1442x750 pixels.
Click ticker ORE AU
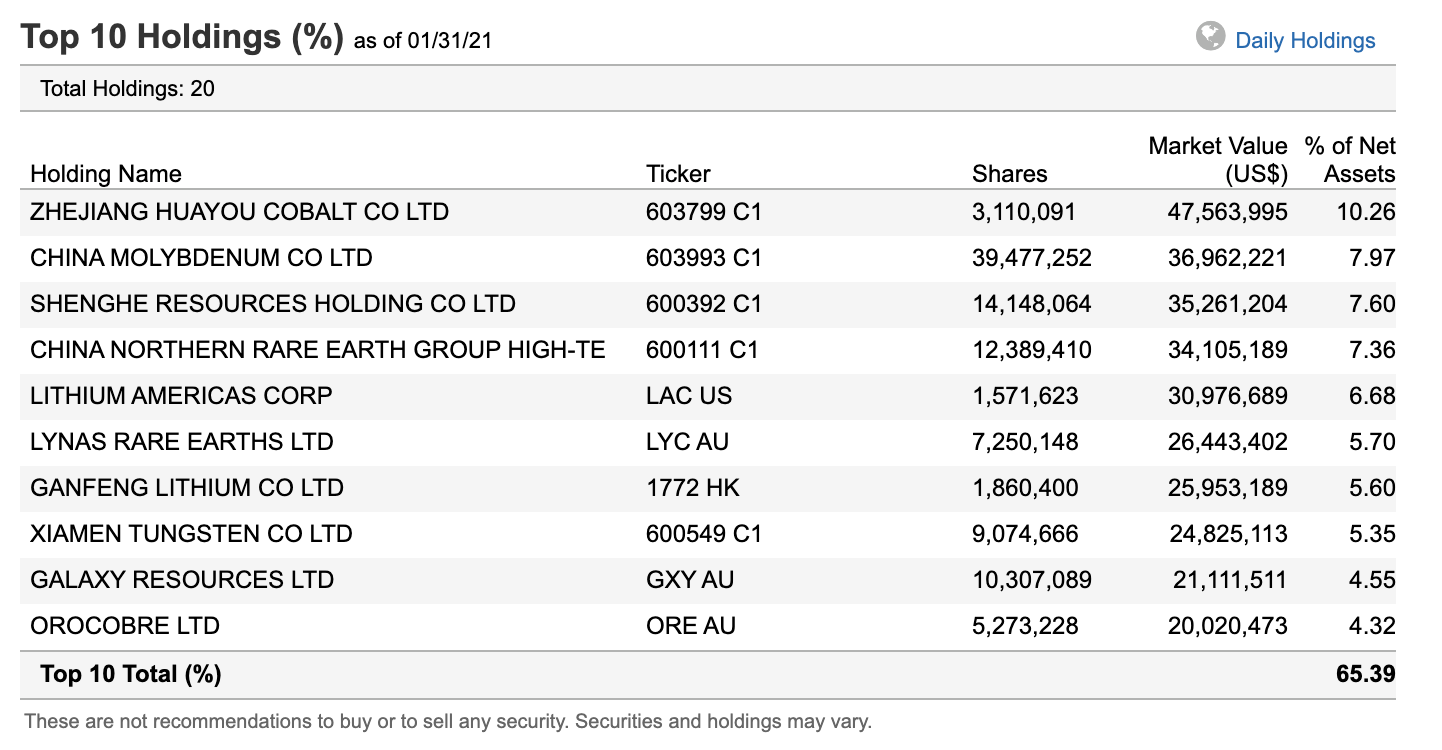coord(691,626)
